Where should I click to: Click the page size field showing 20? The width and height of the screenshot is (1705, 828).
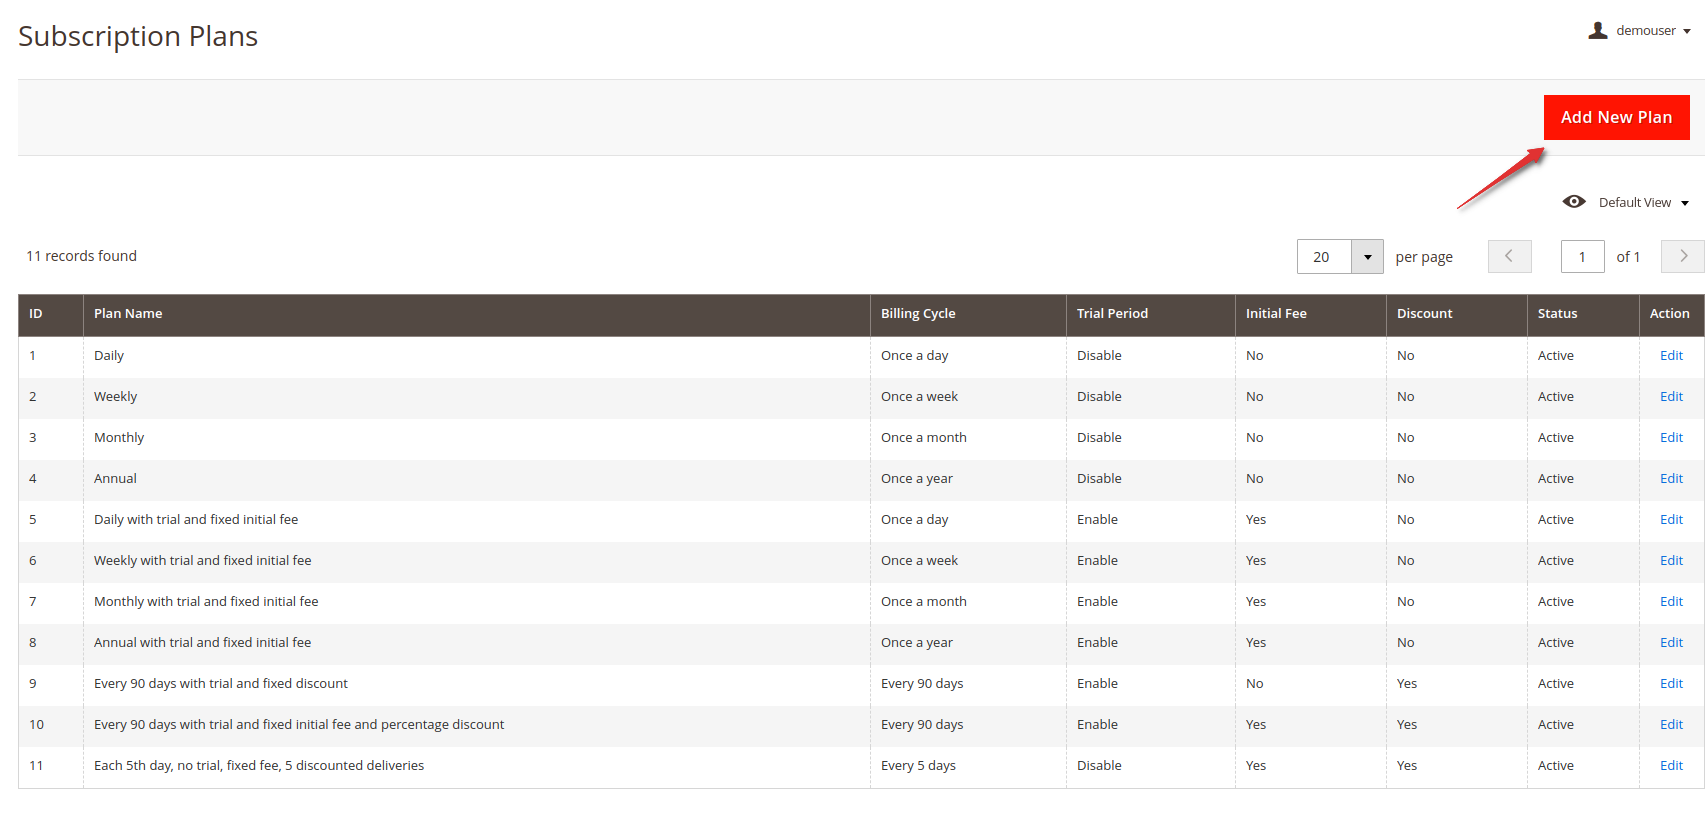pyautogui.click(x=1324, y=257)
